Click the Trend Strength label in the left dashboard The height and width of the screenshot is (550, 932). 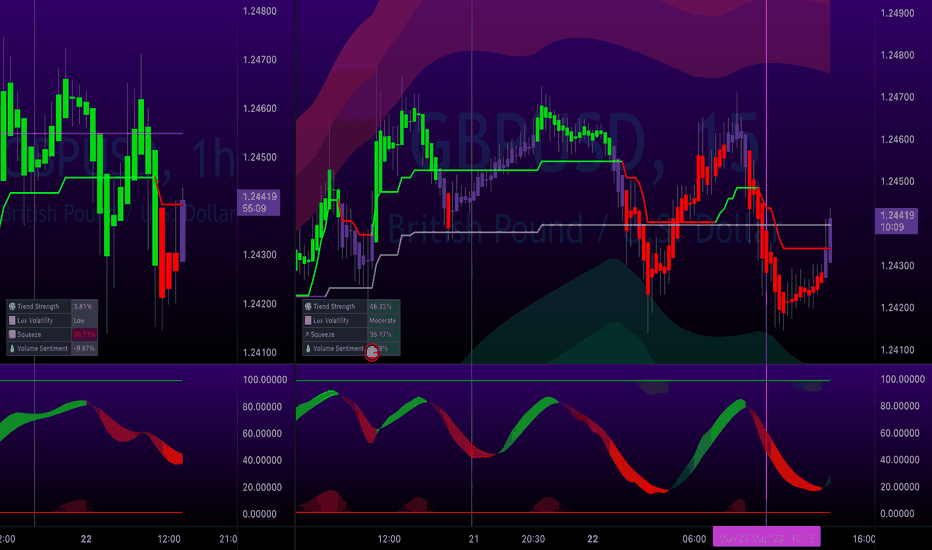coord(38,307)
